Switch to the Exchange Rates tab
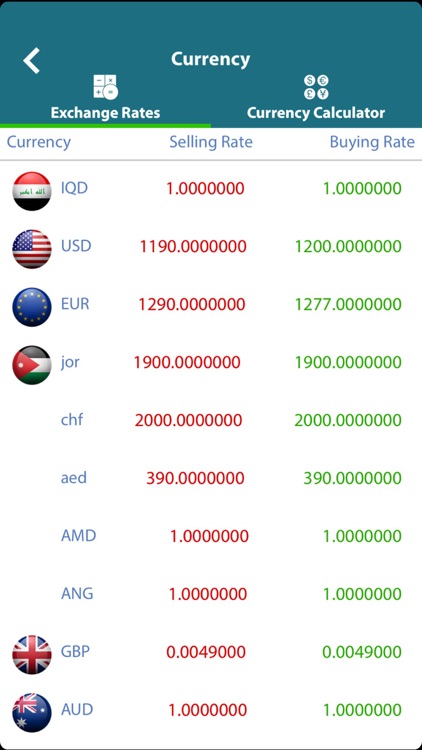Screen dimensions: 422x750 click(x=105, y=99)
